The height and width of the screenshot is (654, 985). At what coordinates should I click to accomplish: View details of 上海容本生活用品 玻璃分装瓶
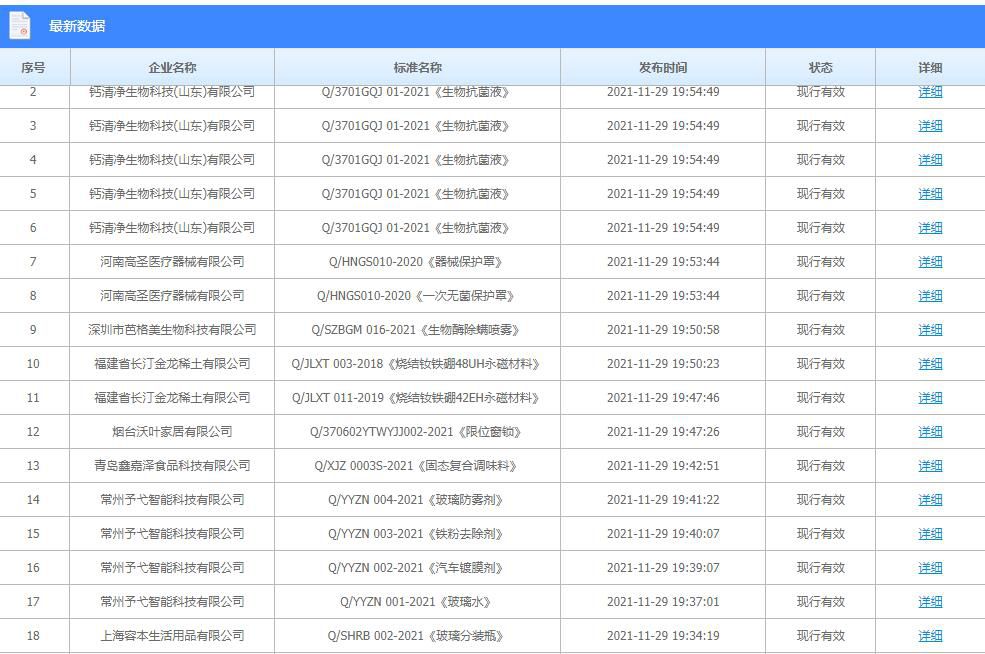click(929, 636)
